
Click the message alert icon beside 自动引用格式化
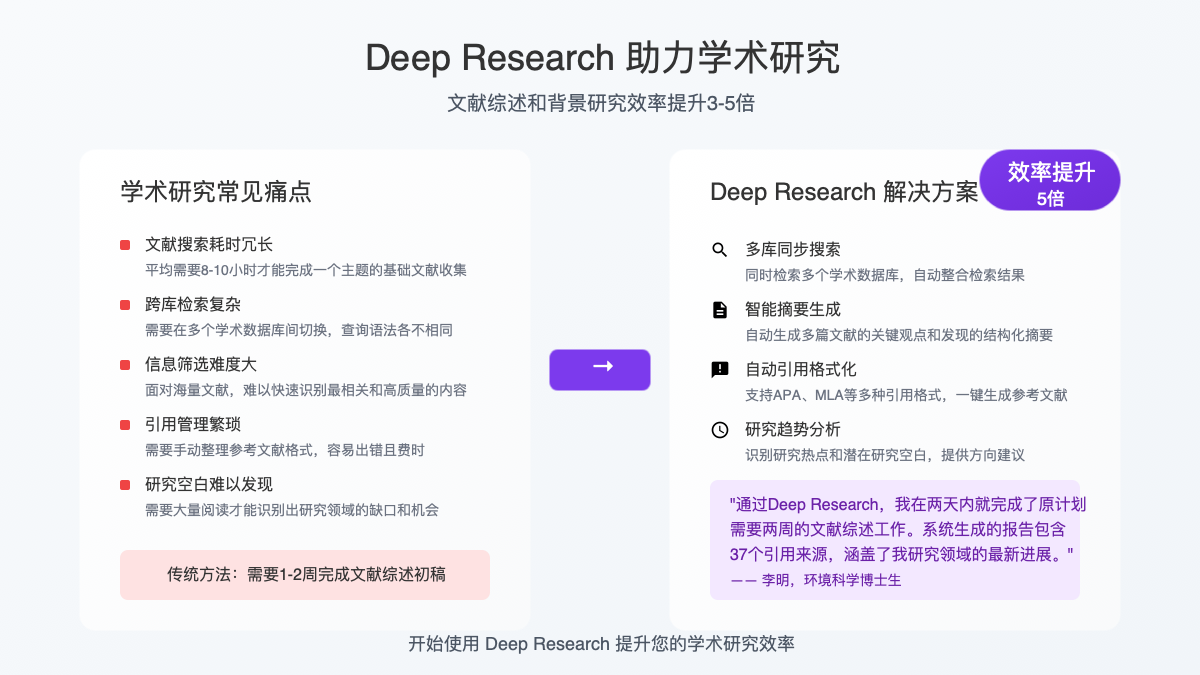[x=719, y=370]
